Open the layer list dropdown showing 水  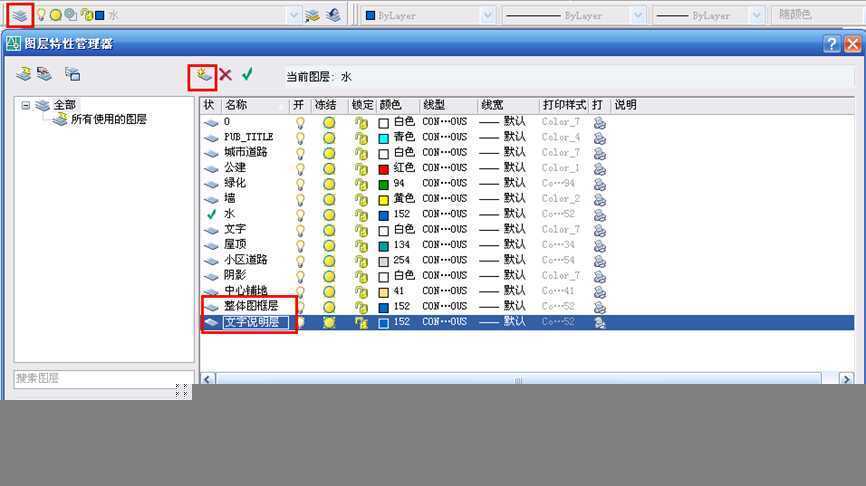tap(293, 15)
